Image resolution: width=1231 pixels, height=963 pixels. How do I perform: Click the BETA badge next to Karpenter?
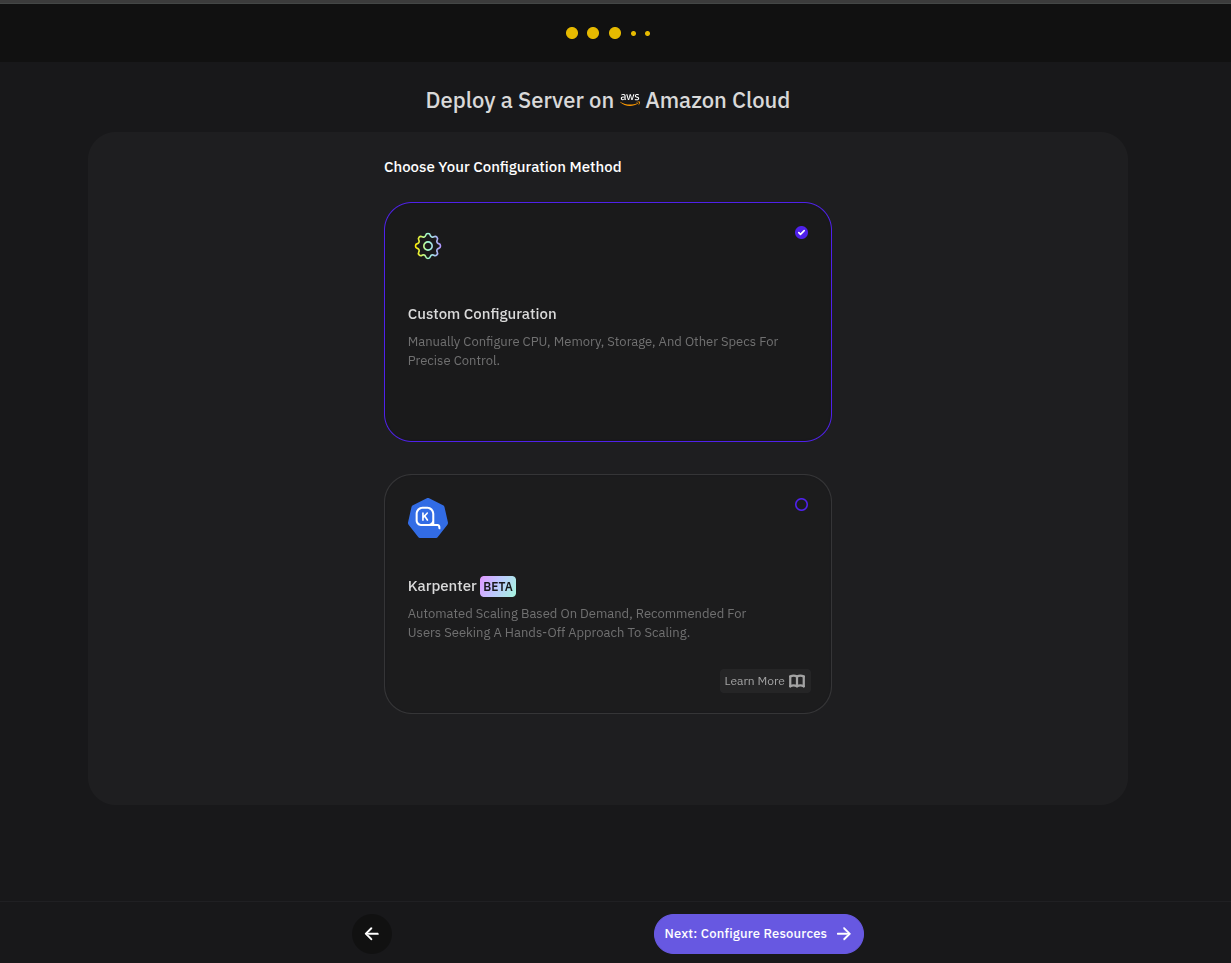click(x=498, y=587)
